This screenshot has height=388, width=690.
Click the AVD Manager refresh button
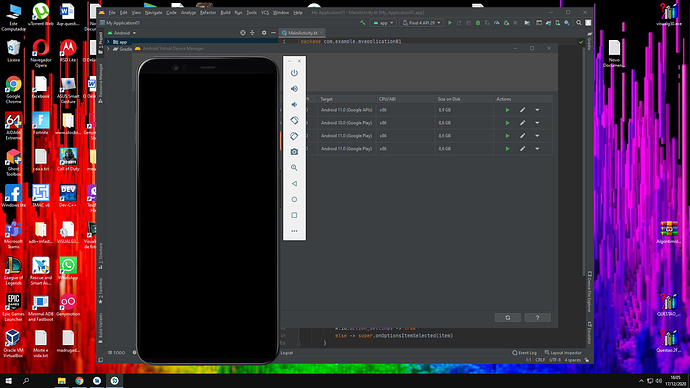[508, 318]
